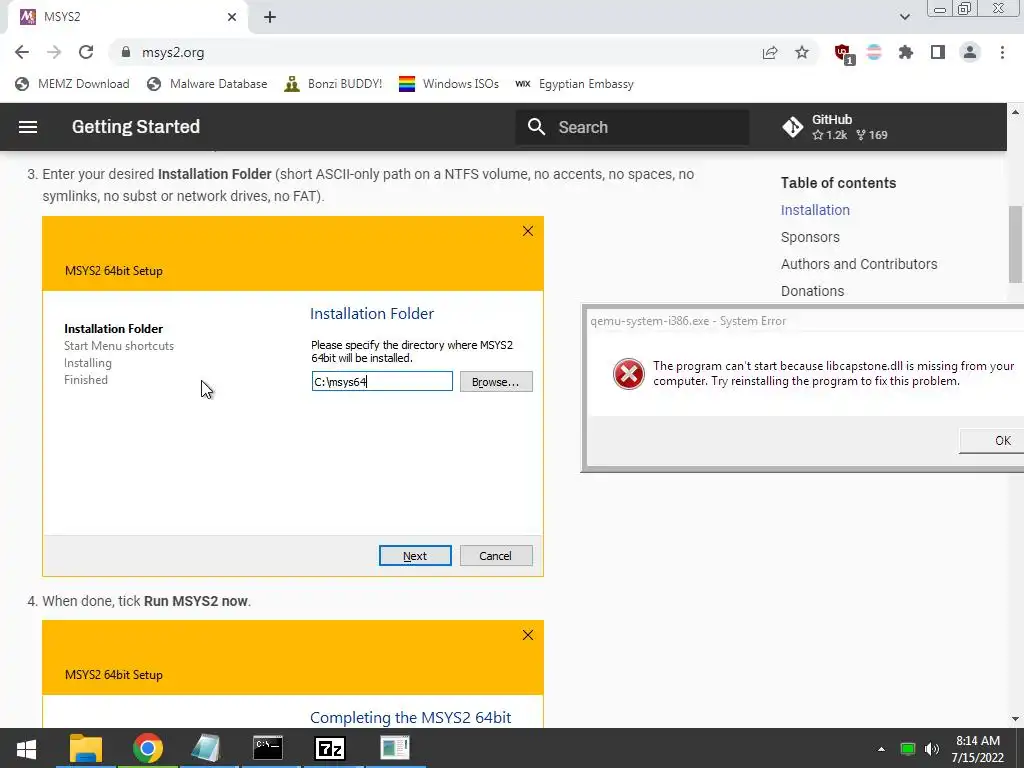
Task: Click scrollbar down arrow
Action: 1016,719
